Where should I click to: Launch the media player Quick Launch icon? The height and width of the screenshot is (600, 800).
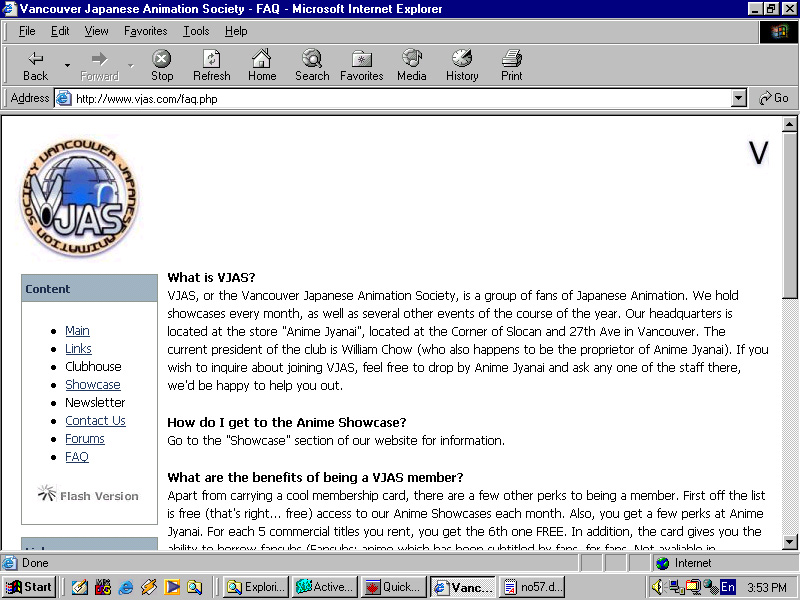click(x=172, y=587)
